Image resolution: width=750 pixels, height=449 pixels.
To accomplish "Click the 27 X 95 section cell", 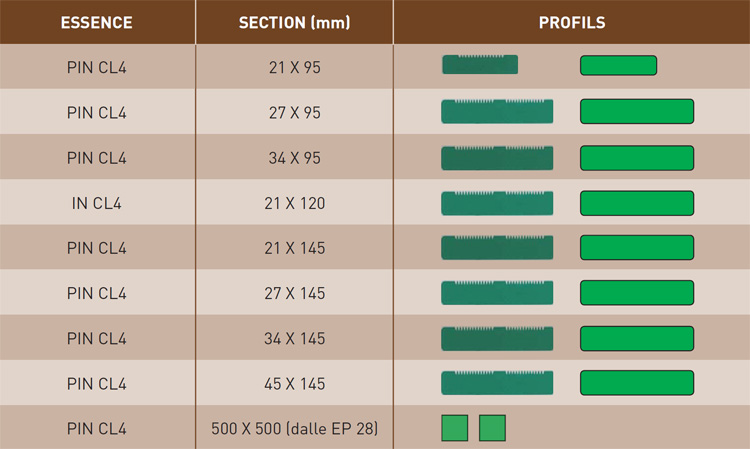I will pyautogui.click(x=295, y=113).
